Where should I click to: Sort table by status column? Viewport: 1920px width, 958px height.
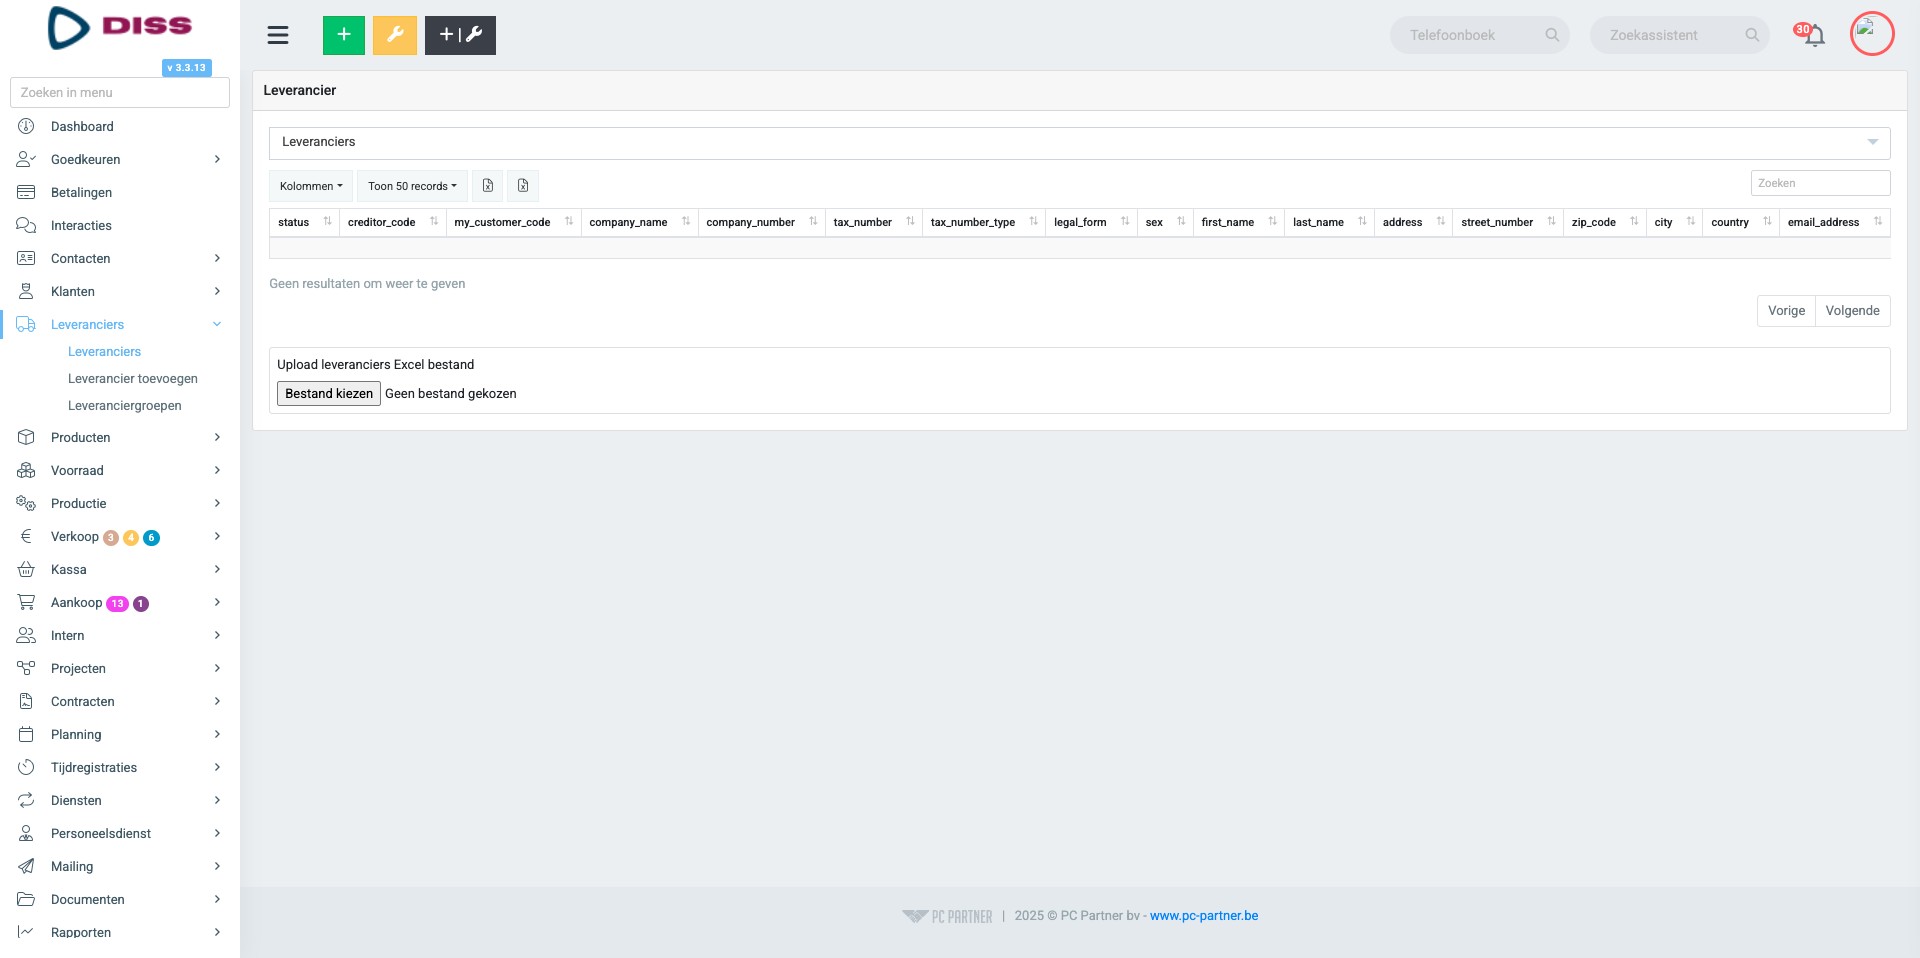[304, 222]
